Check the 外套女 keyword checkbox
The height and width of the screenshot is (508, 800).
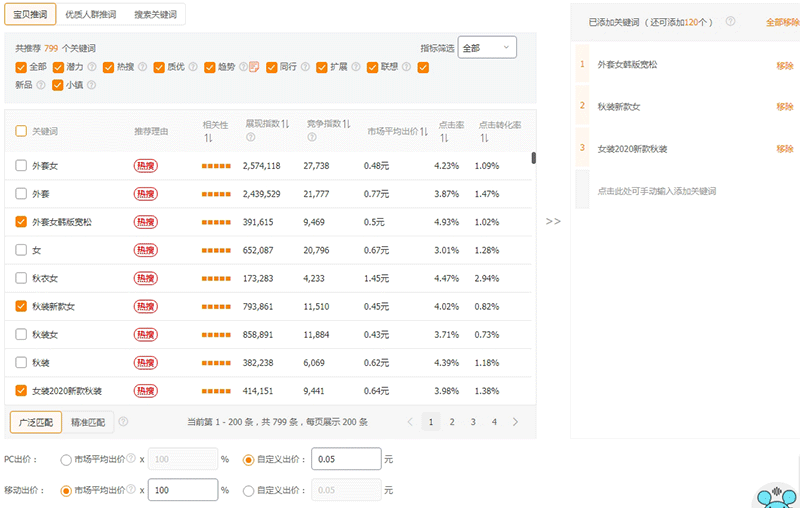(22, 165)
